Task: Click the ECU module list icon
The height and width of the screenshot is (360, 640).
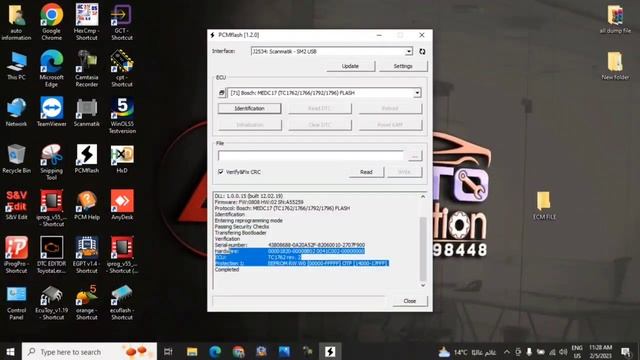Action: point(222,93)
